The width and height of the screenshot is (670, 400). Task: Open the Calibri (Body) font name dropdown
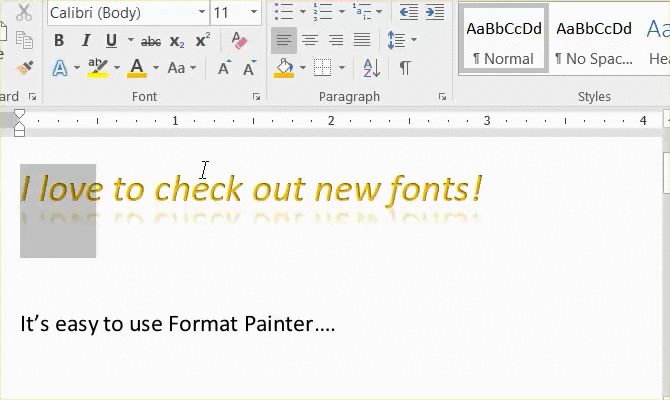(202, 13)
